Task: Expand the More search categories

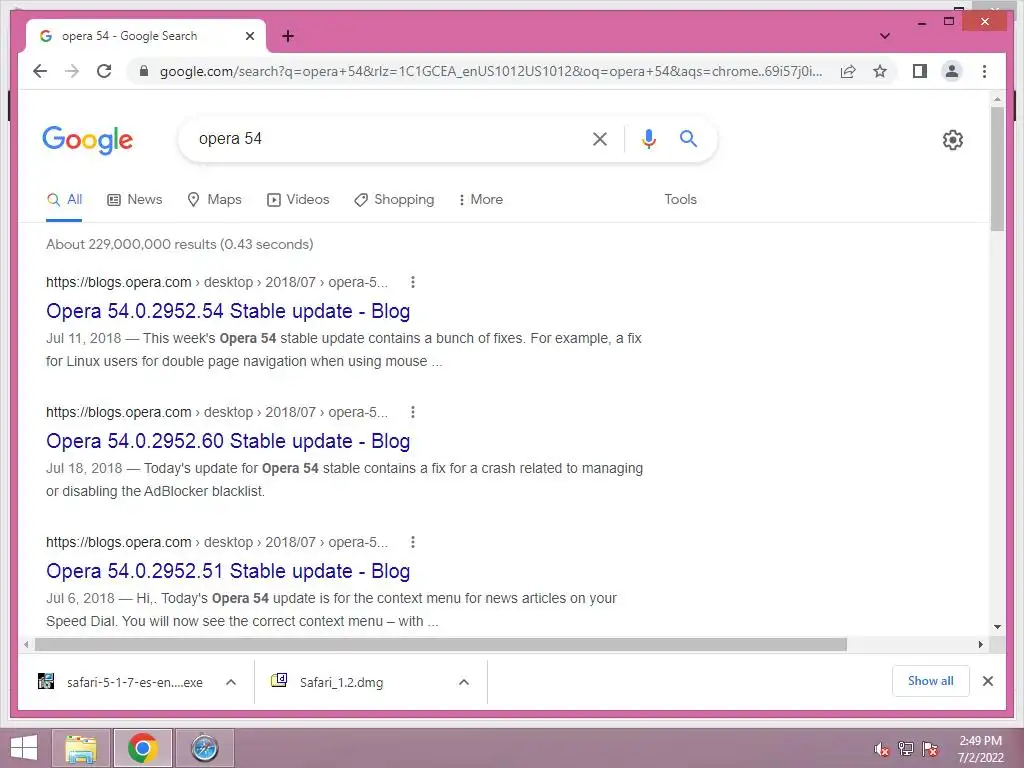Action: point(481,200)
